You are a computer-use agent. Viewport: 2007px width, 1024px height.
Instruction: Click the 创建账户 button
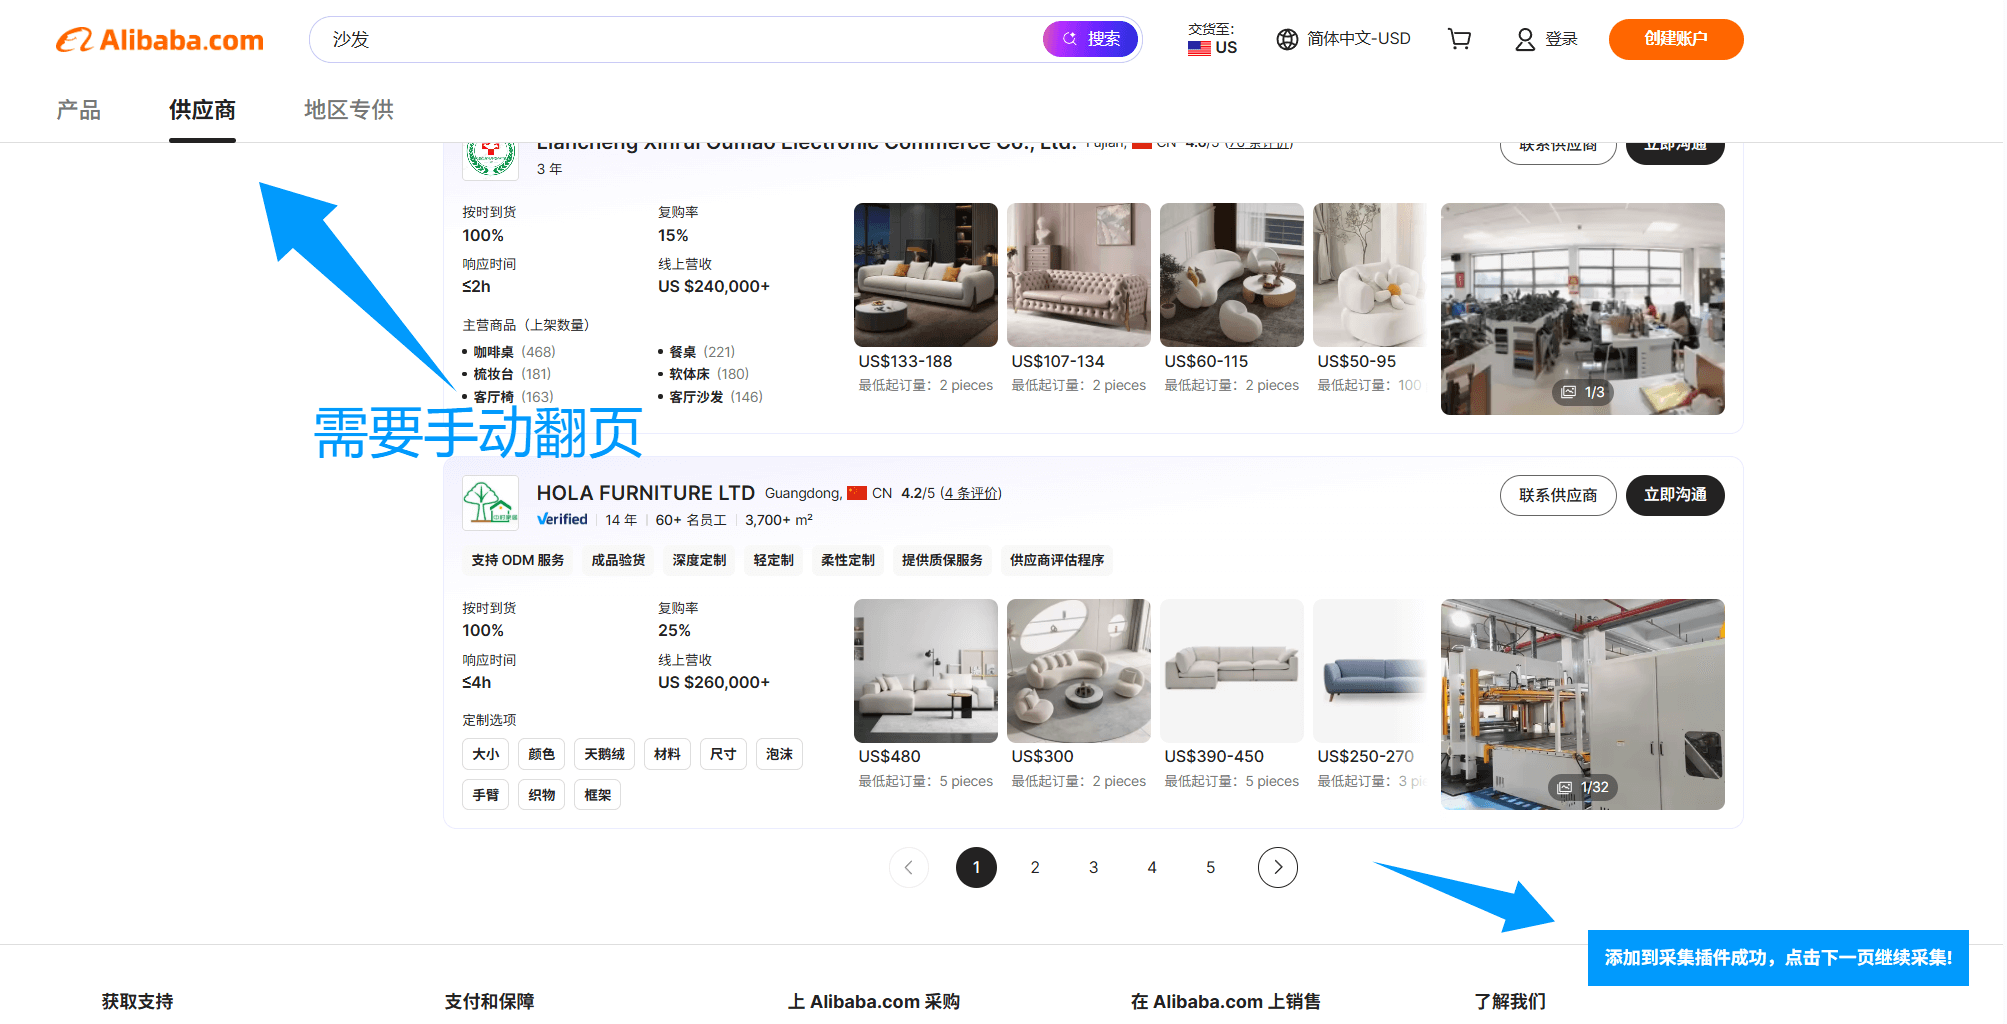coord(1676,39)
